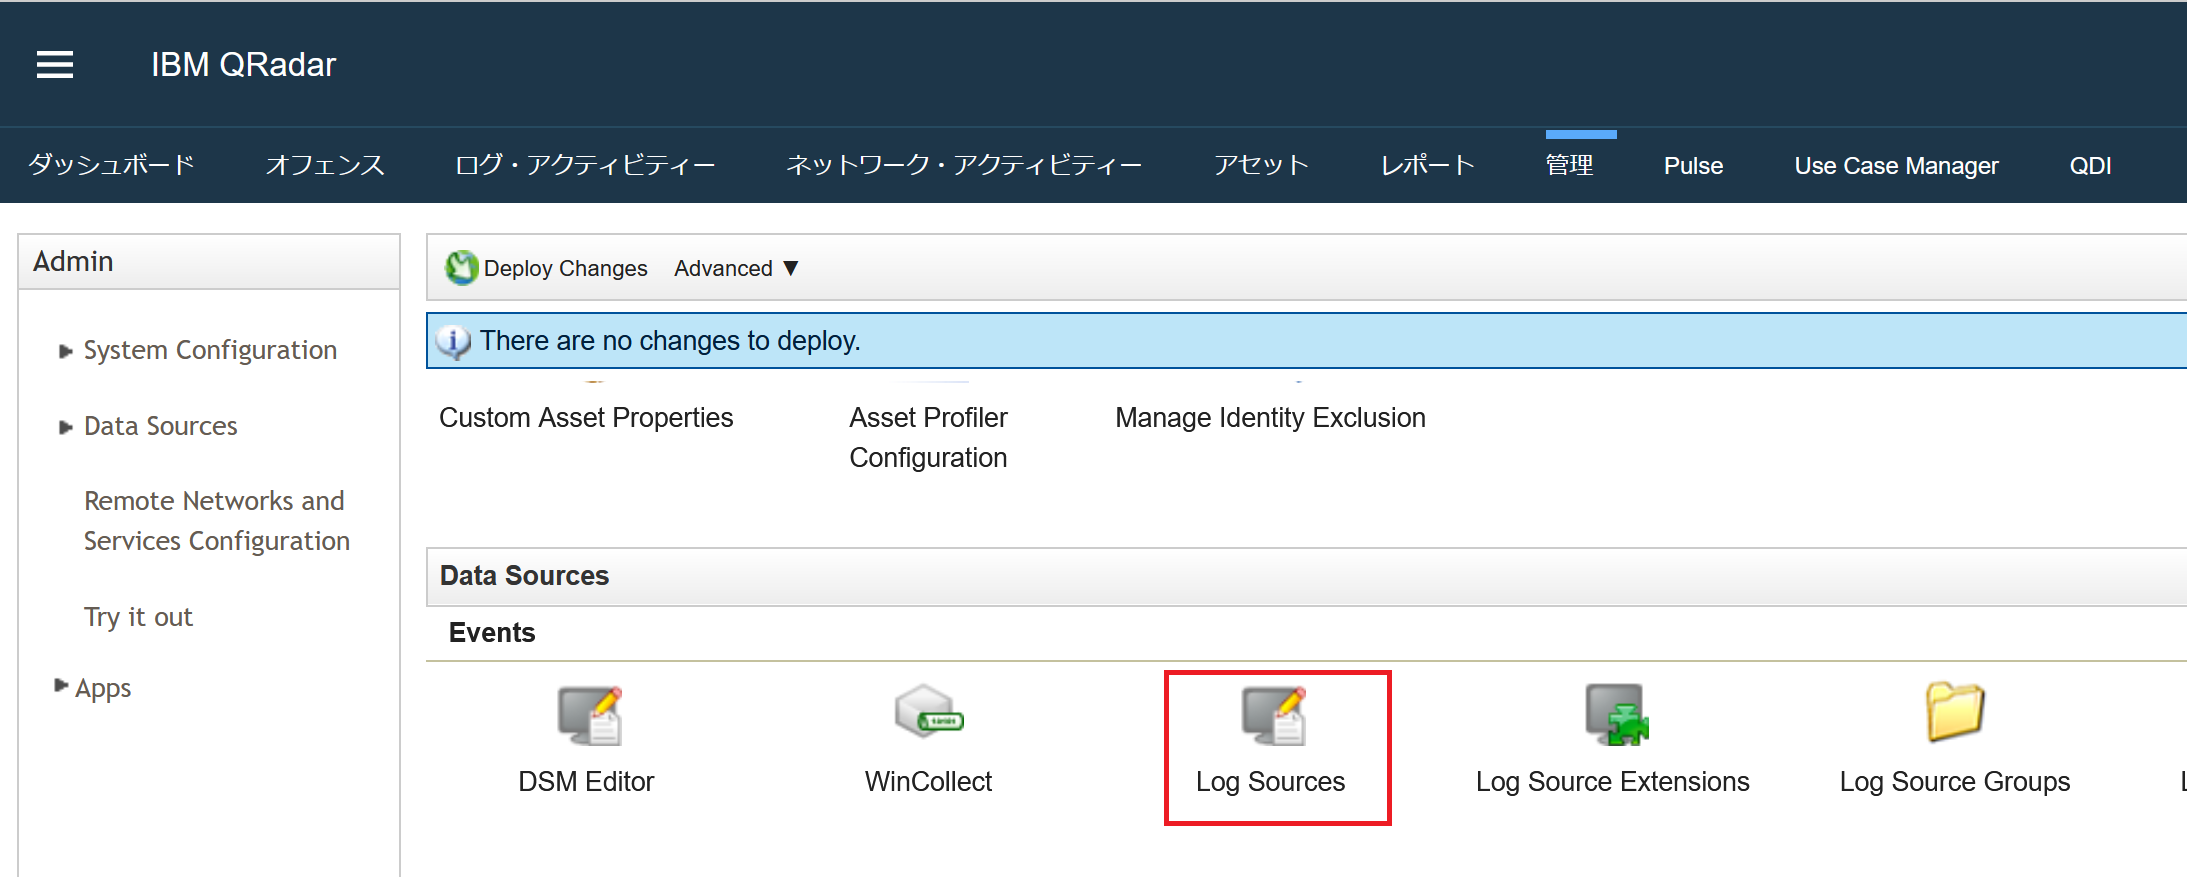Click the IBM QRadar title
The height and width of the screenshot is (877, 2187).
pos(243,65)
